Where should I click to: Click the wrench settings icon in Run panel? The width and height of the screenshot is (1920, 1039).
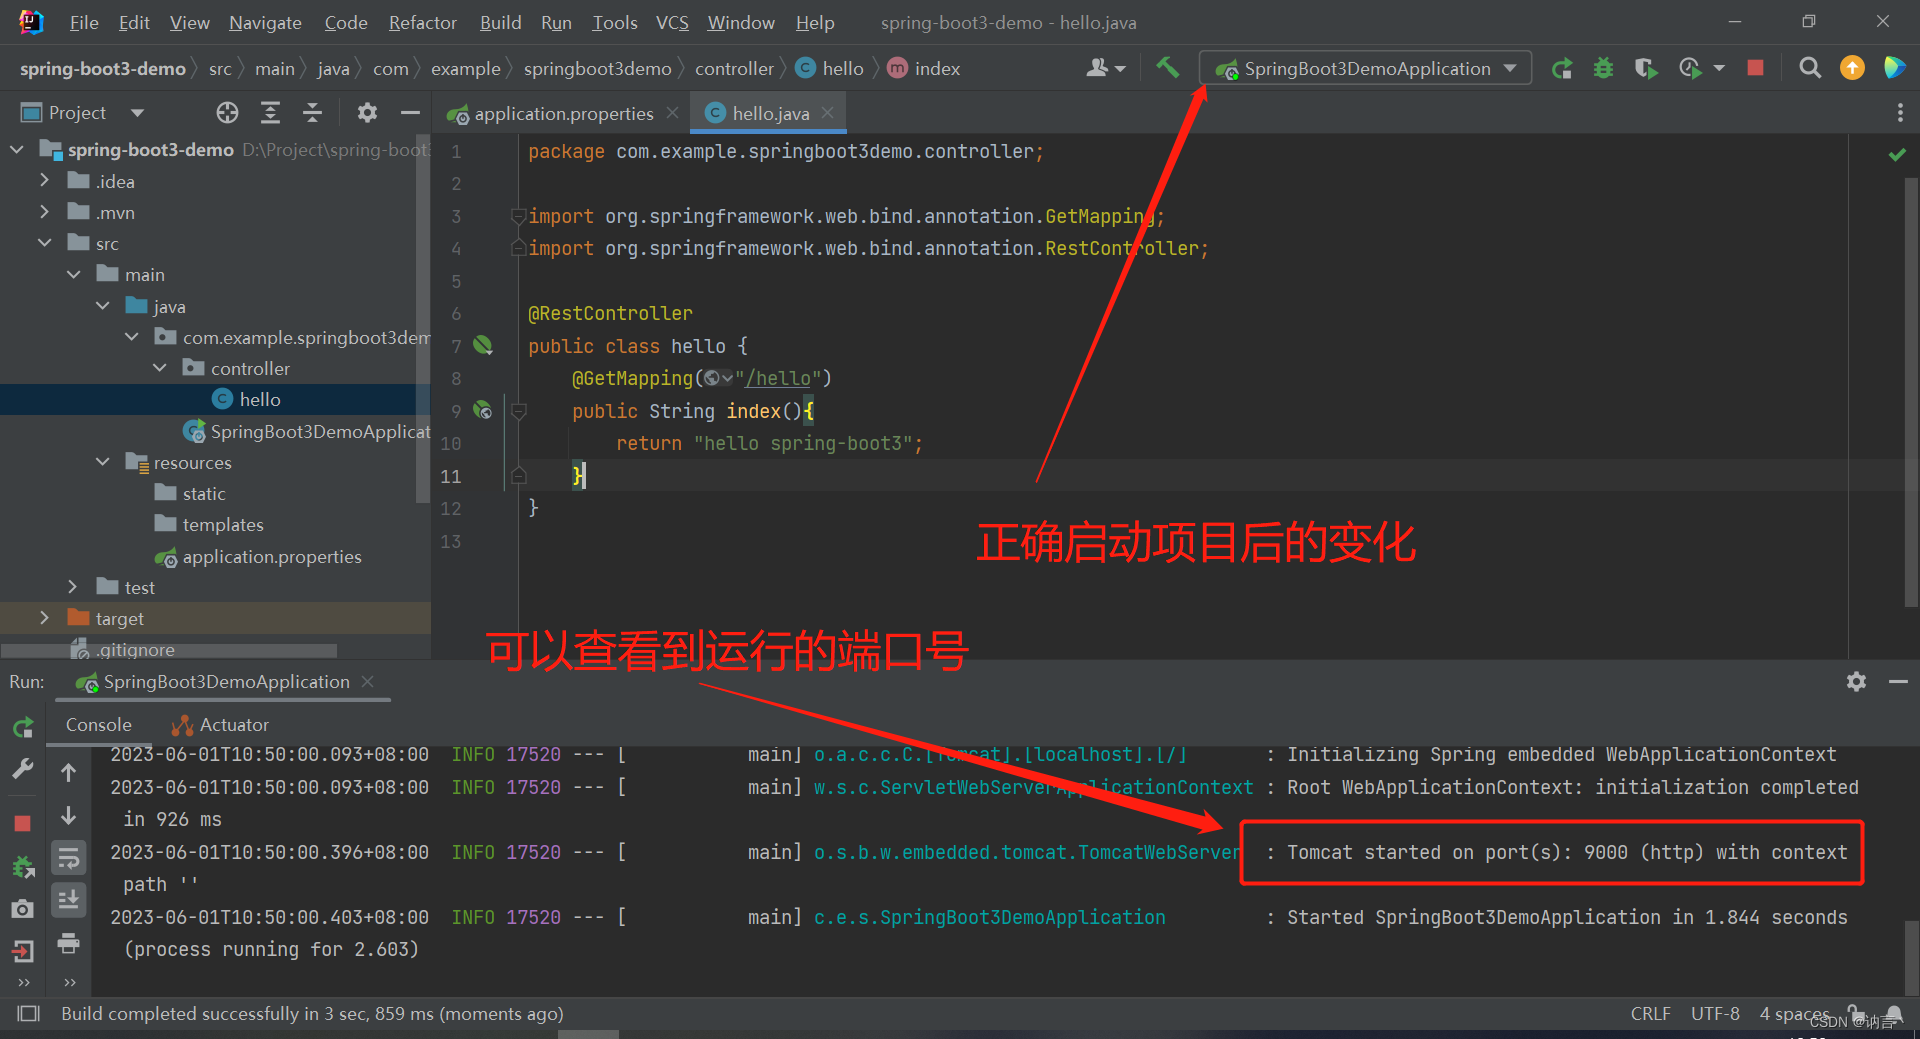22,769
